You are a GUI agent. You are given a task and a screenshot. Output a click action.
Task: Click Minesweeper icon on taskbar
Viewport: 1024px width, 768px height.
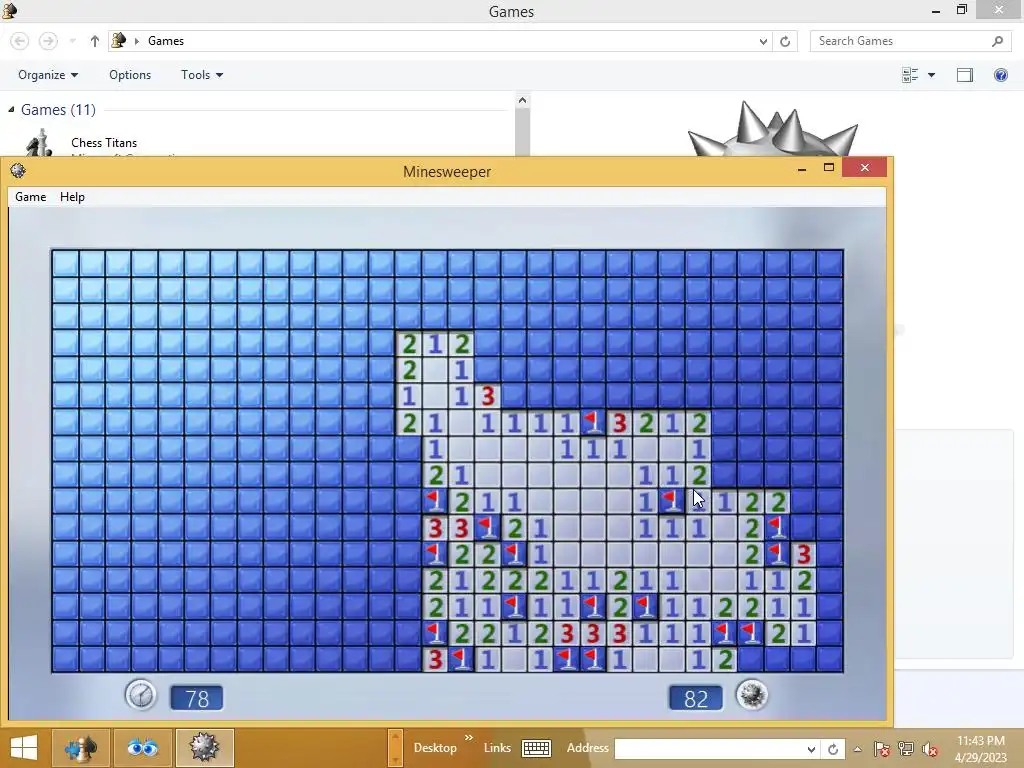pyautogui.click(x=204, y=748)
